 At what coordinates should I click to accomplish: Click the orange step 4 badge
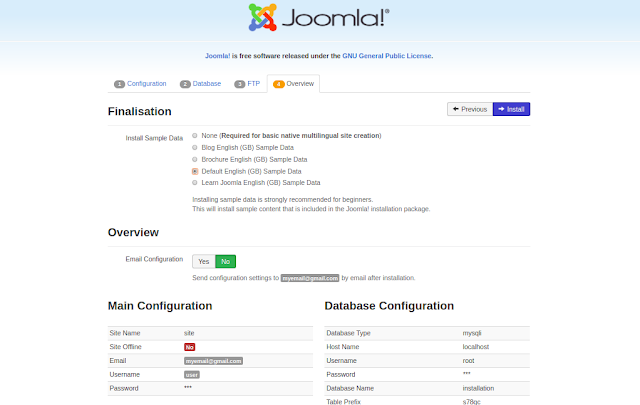click(x=279, y=84)
